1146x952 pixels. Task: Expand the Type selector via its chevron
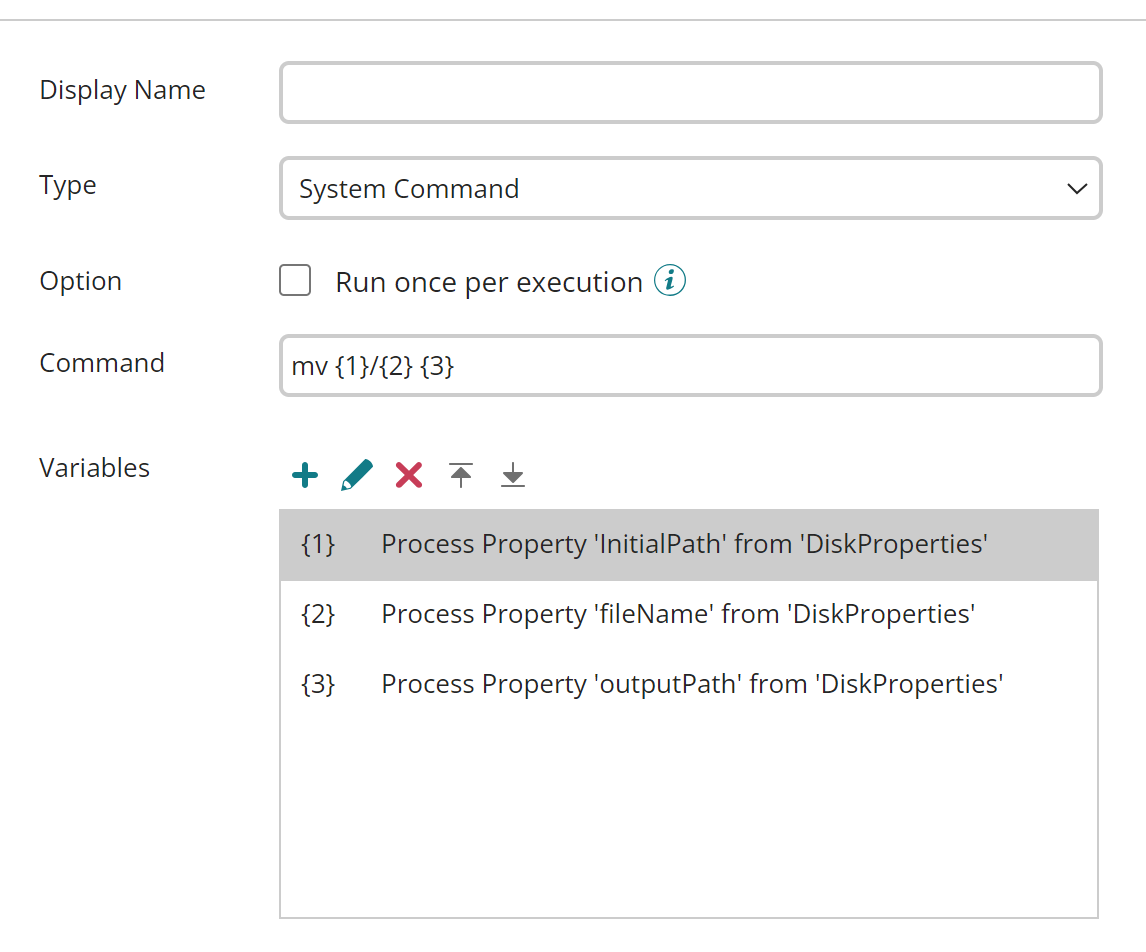pyautogui.click(x=1077, y=188)
